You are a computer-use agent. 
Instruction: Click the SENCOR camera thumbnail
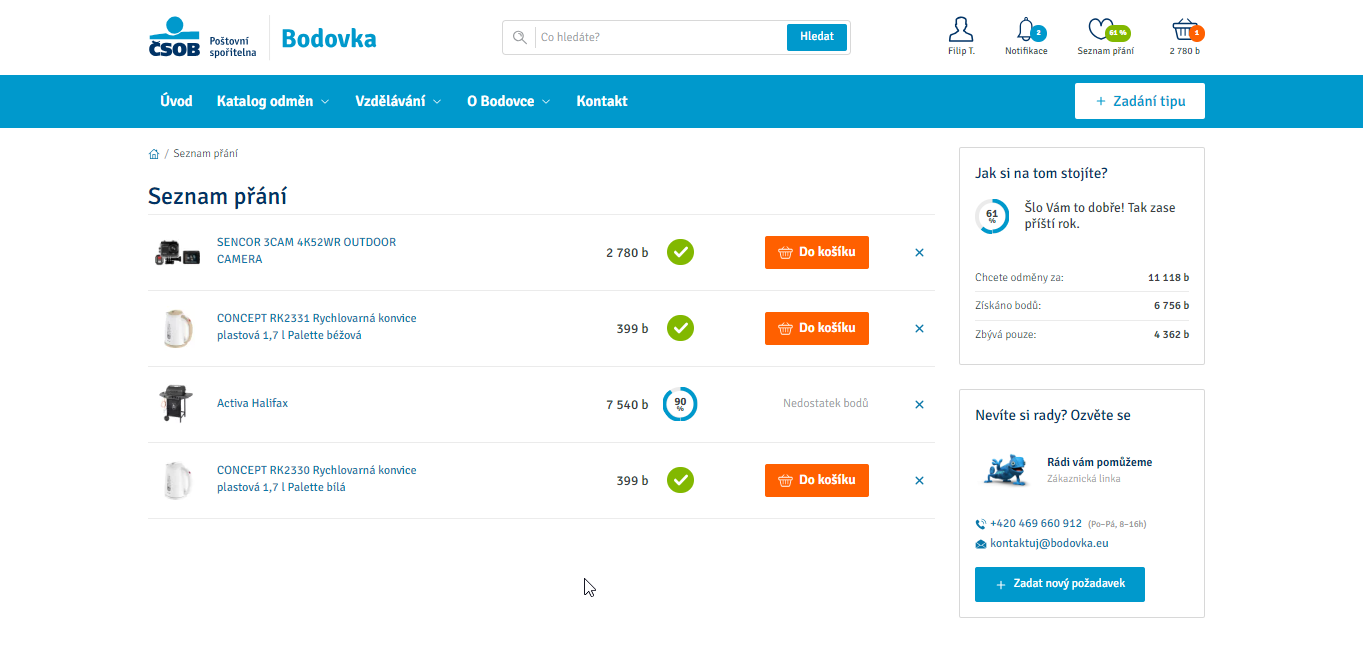coord(177,253)
